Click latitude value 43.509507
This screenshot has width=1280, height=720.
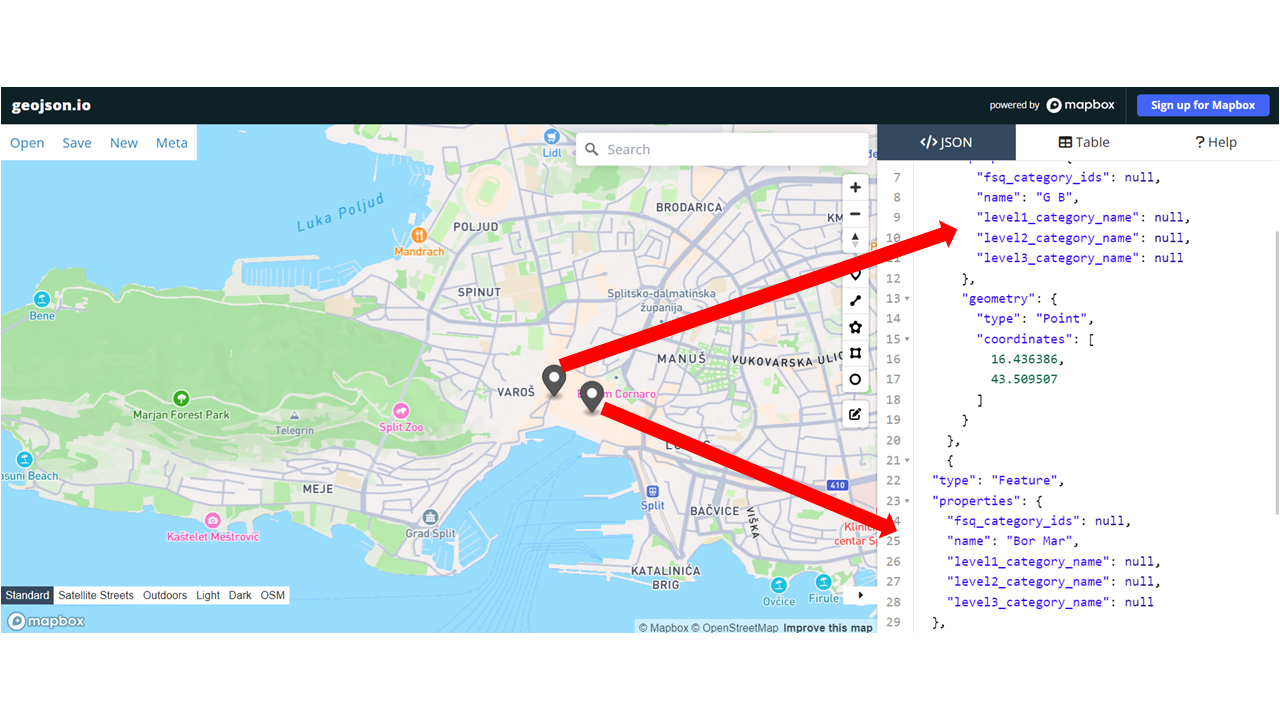tap(1024, 379)
